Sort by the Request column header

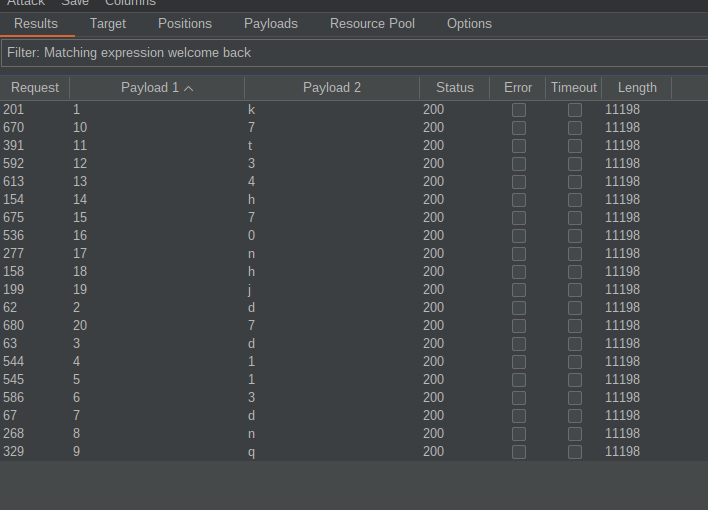(35, 88)
